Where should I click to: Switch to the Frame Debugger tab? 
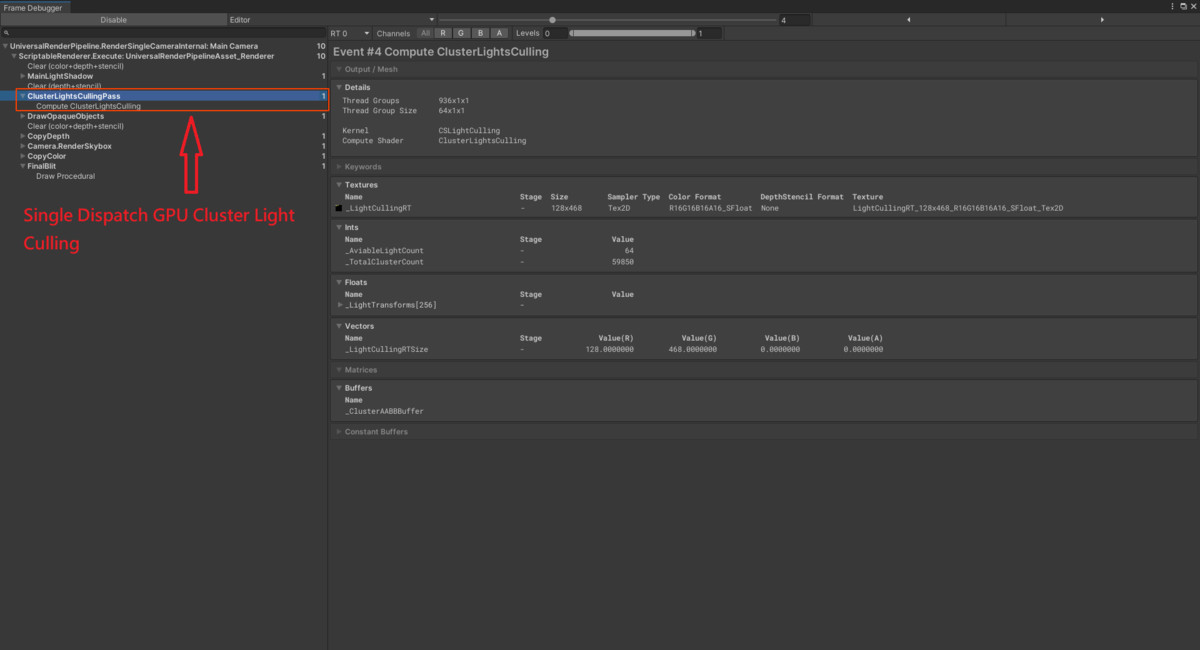tap(33, 7)
